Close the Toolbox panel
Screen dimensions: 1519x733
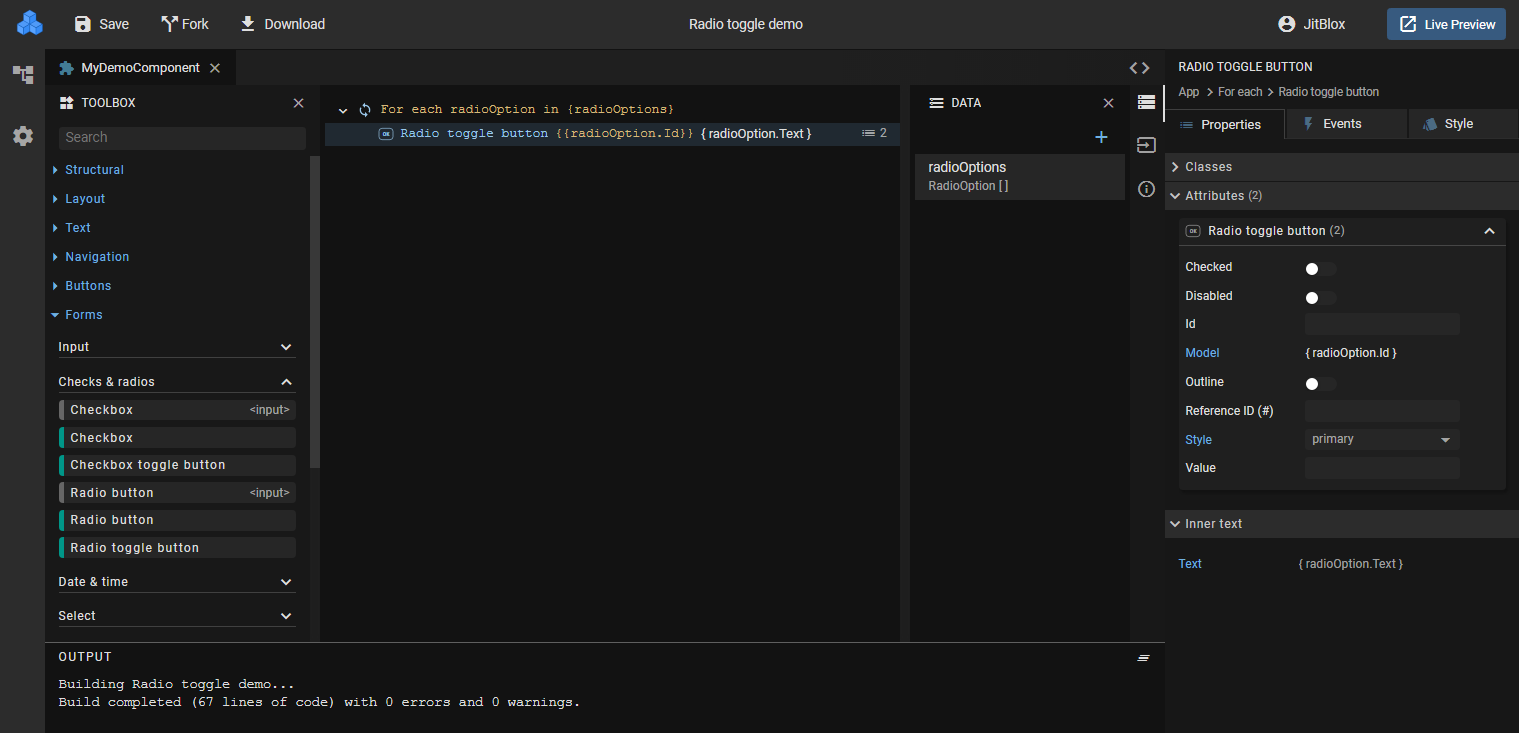(298, 103)
